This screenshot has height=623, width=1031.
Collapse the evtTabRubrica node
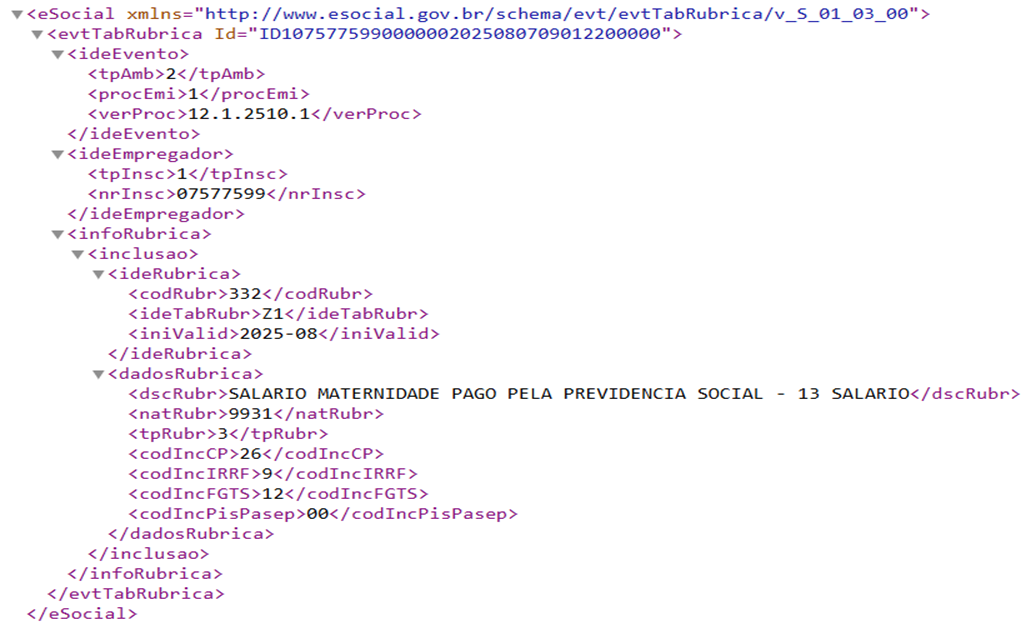coord(37,34)
